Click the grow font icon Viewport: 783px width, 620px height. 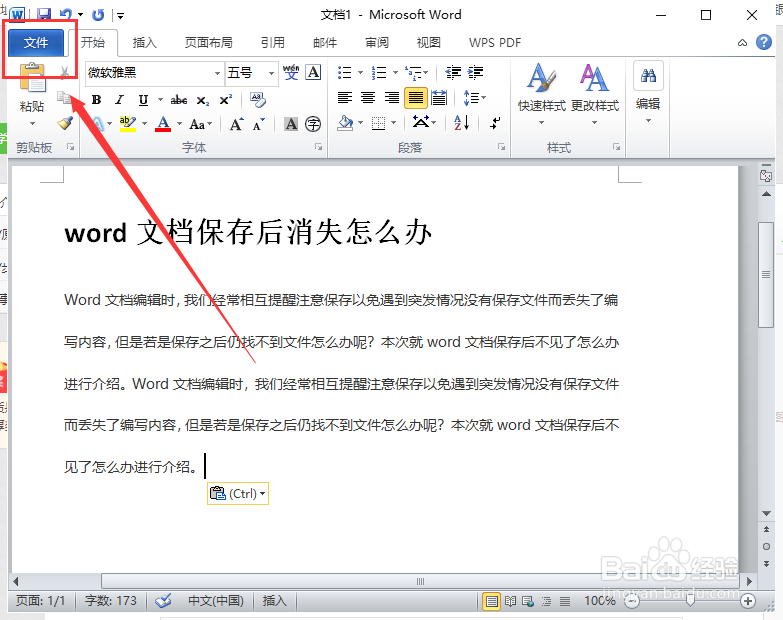236,124
